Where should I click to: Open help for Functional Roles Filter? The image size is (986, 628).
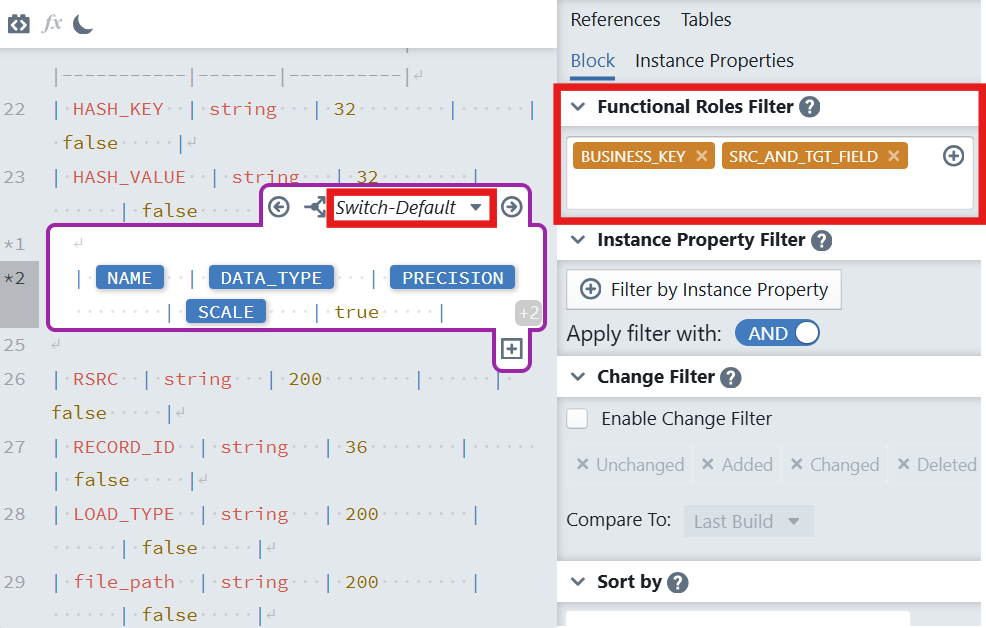(x=810, y=107)
